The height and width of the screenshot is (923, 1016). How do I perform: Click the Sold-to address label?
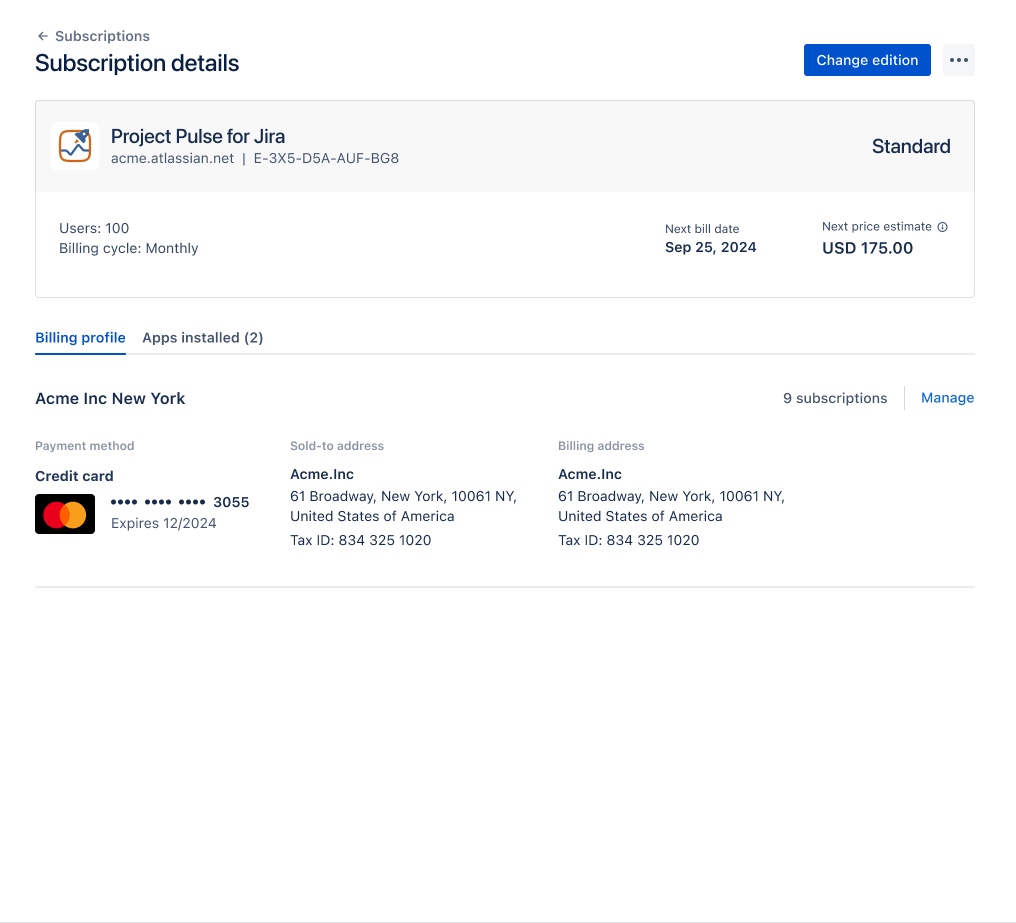click(x=337, y=446)
